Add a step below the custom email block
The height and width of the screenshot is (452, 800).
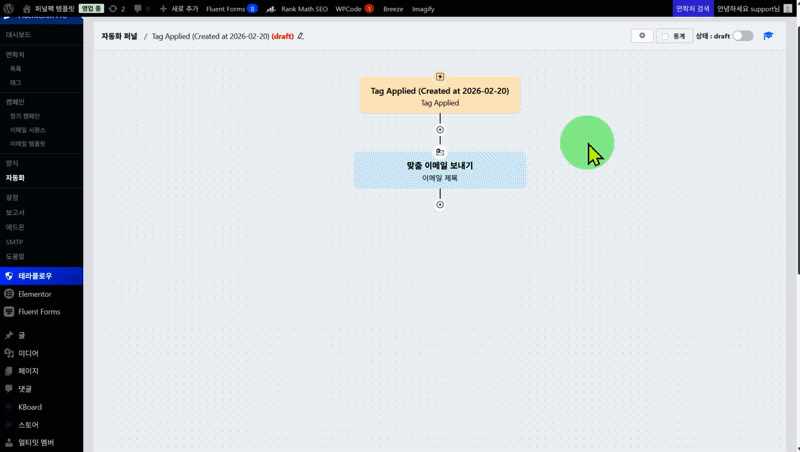pos(440,205)
